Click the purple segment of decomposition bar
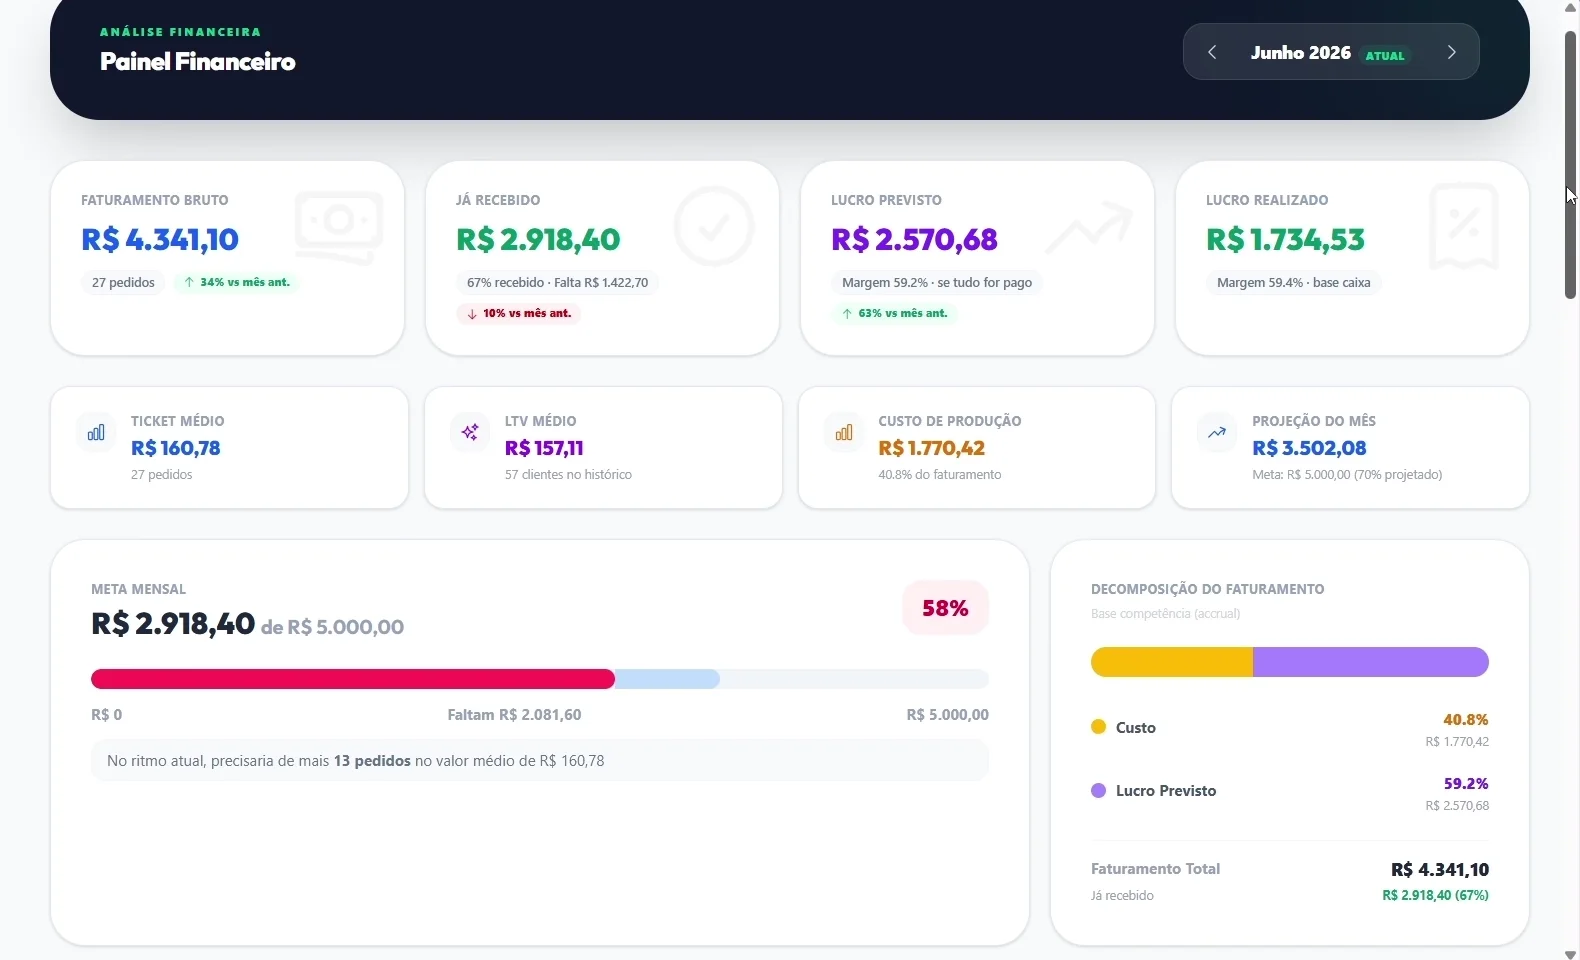This screenshot has height=960, width=1580. (x=1371, y=662)
